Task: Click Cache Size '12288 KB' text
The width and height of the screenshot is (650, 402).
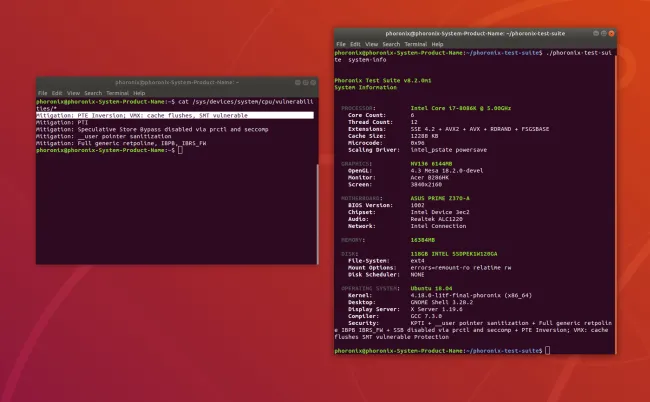Action: 424,136
